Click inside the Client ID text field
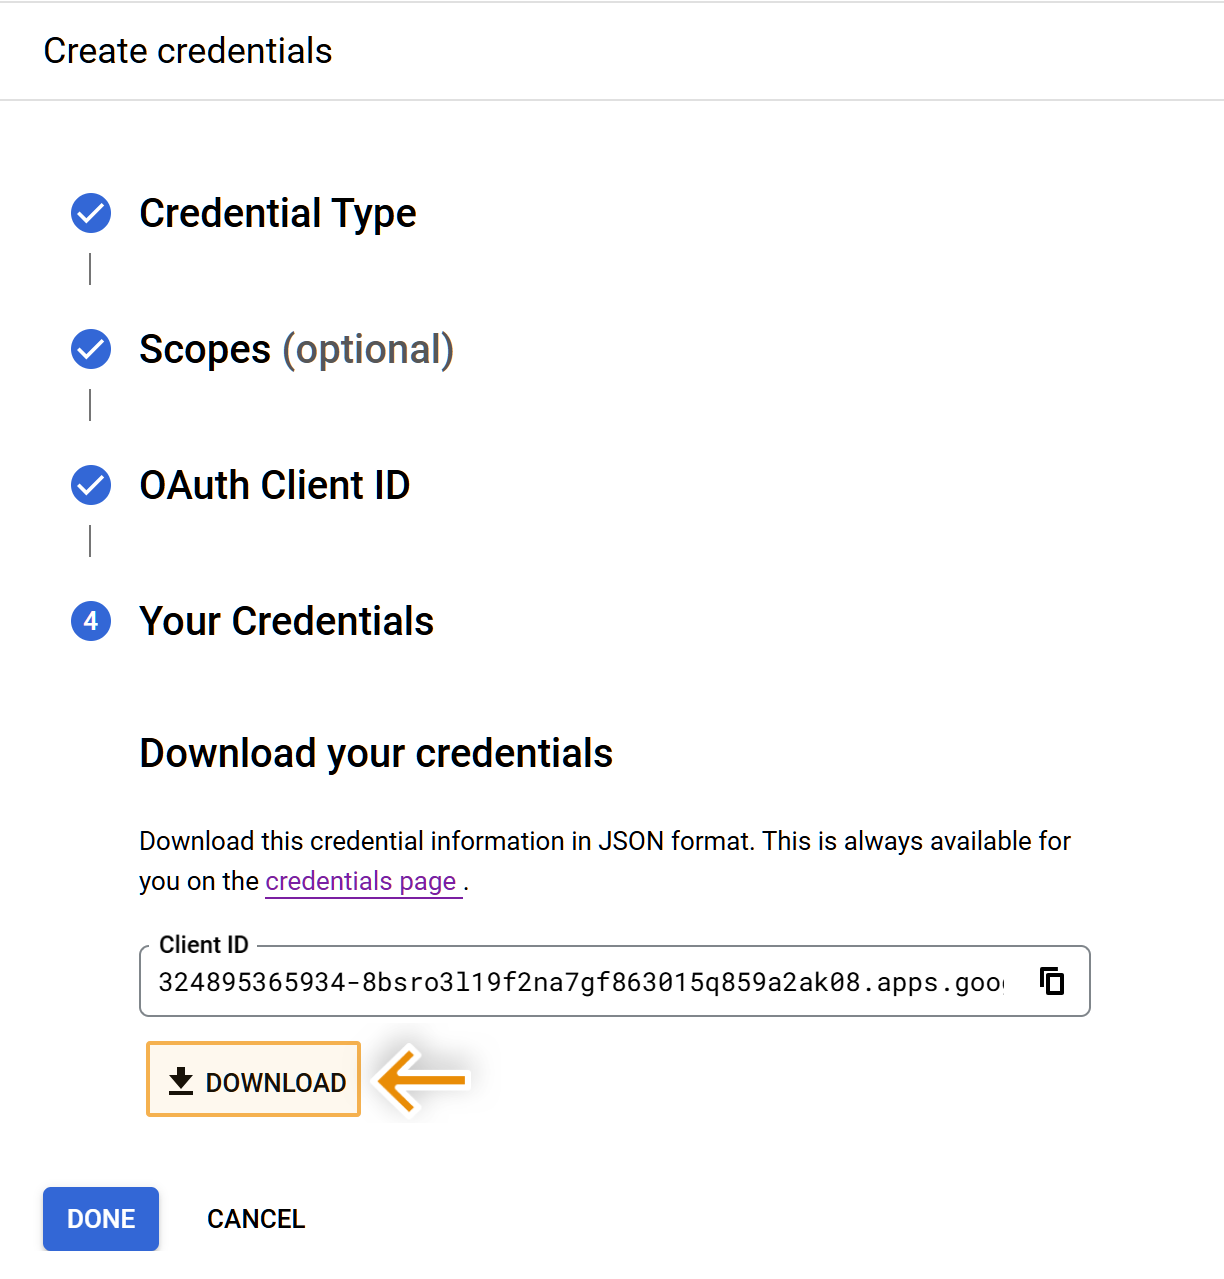1224x1279 pixels. click(580, 982)
